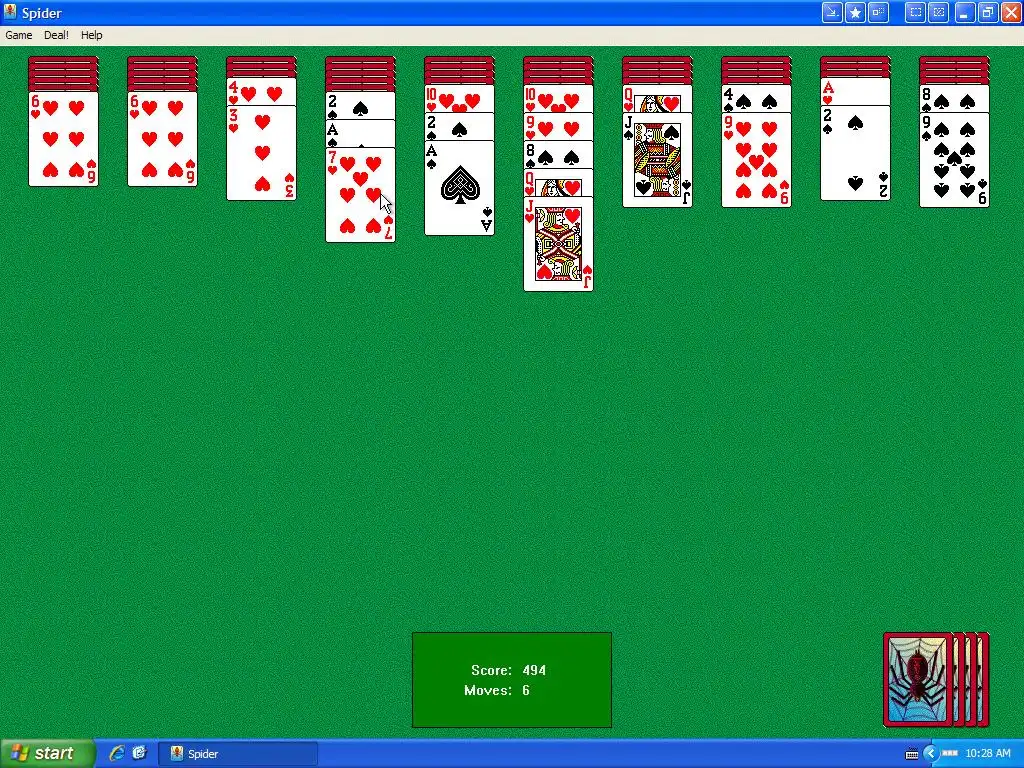Viewport: 1024px width, 768px height.
Task: Select the 2 of spades below ace of hearts
Action: pos(856,153)
